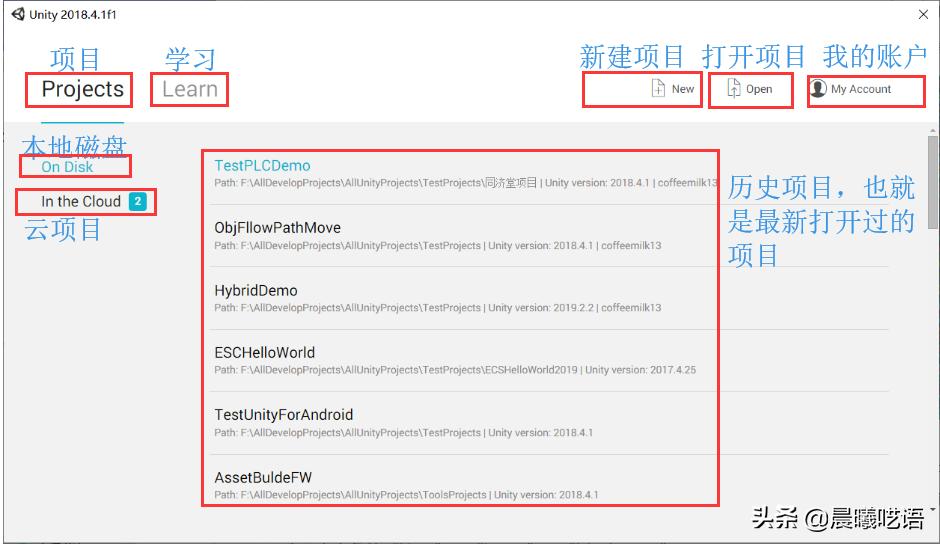Click the New button label

(x=683, y=89)
